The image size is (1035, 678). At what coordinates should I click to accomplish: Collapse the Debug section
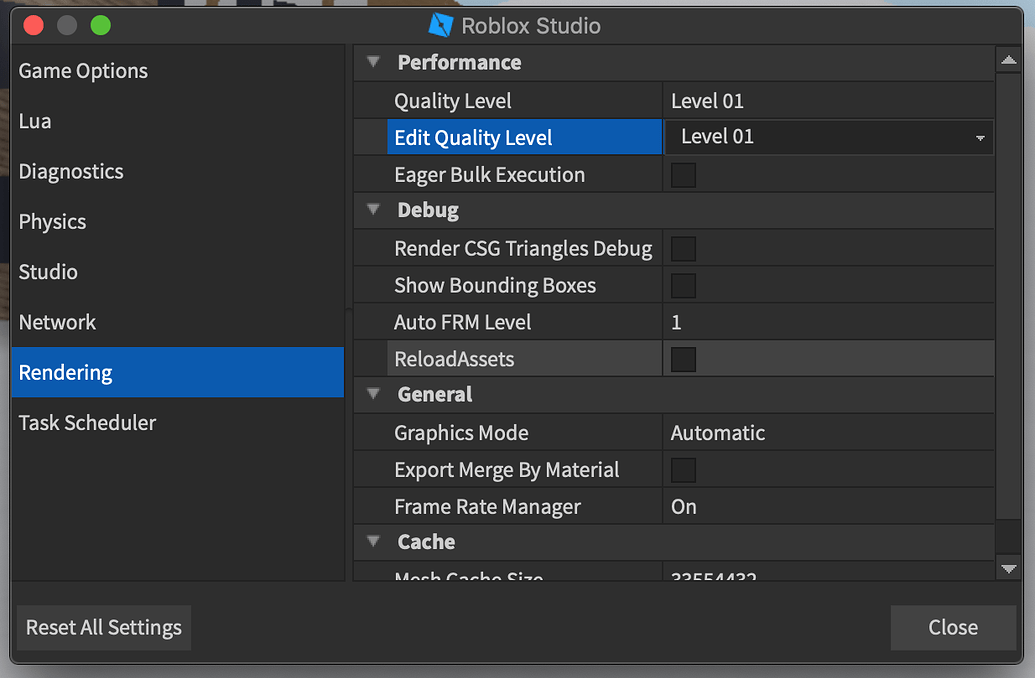point(374,210)
